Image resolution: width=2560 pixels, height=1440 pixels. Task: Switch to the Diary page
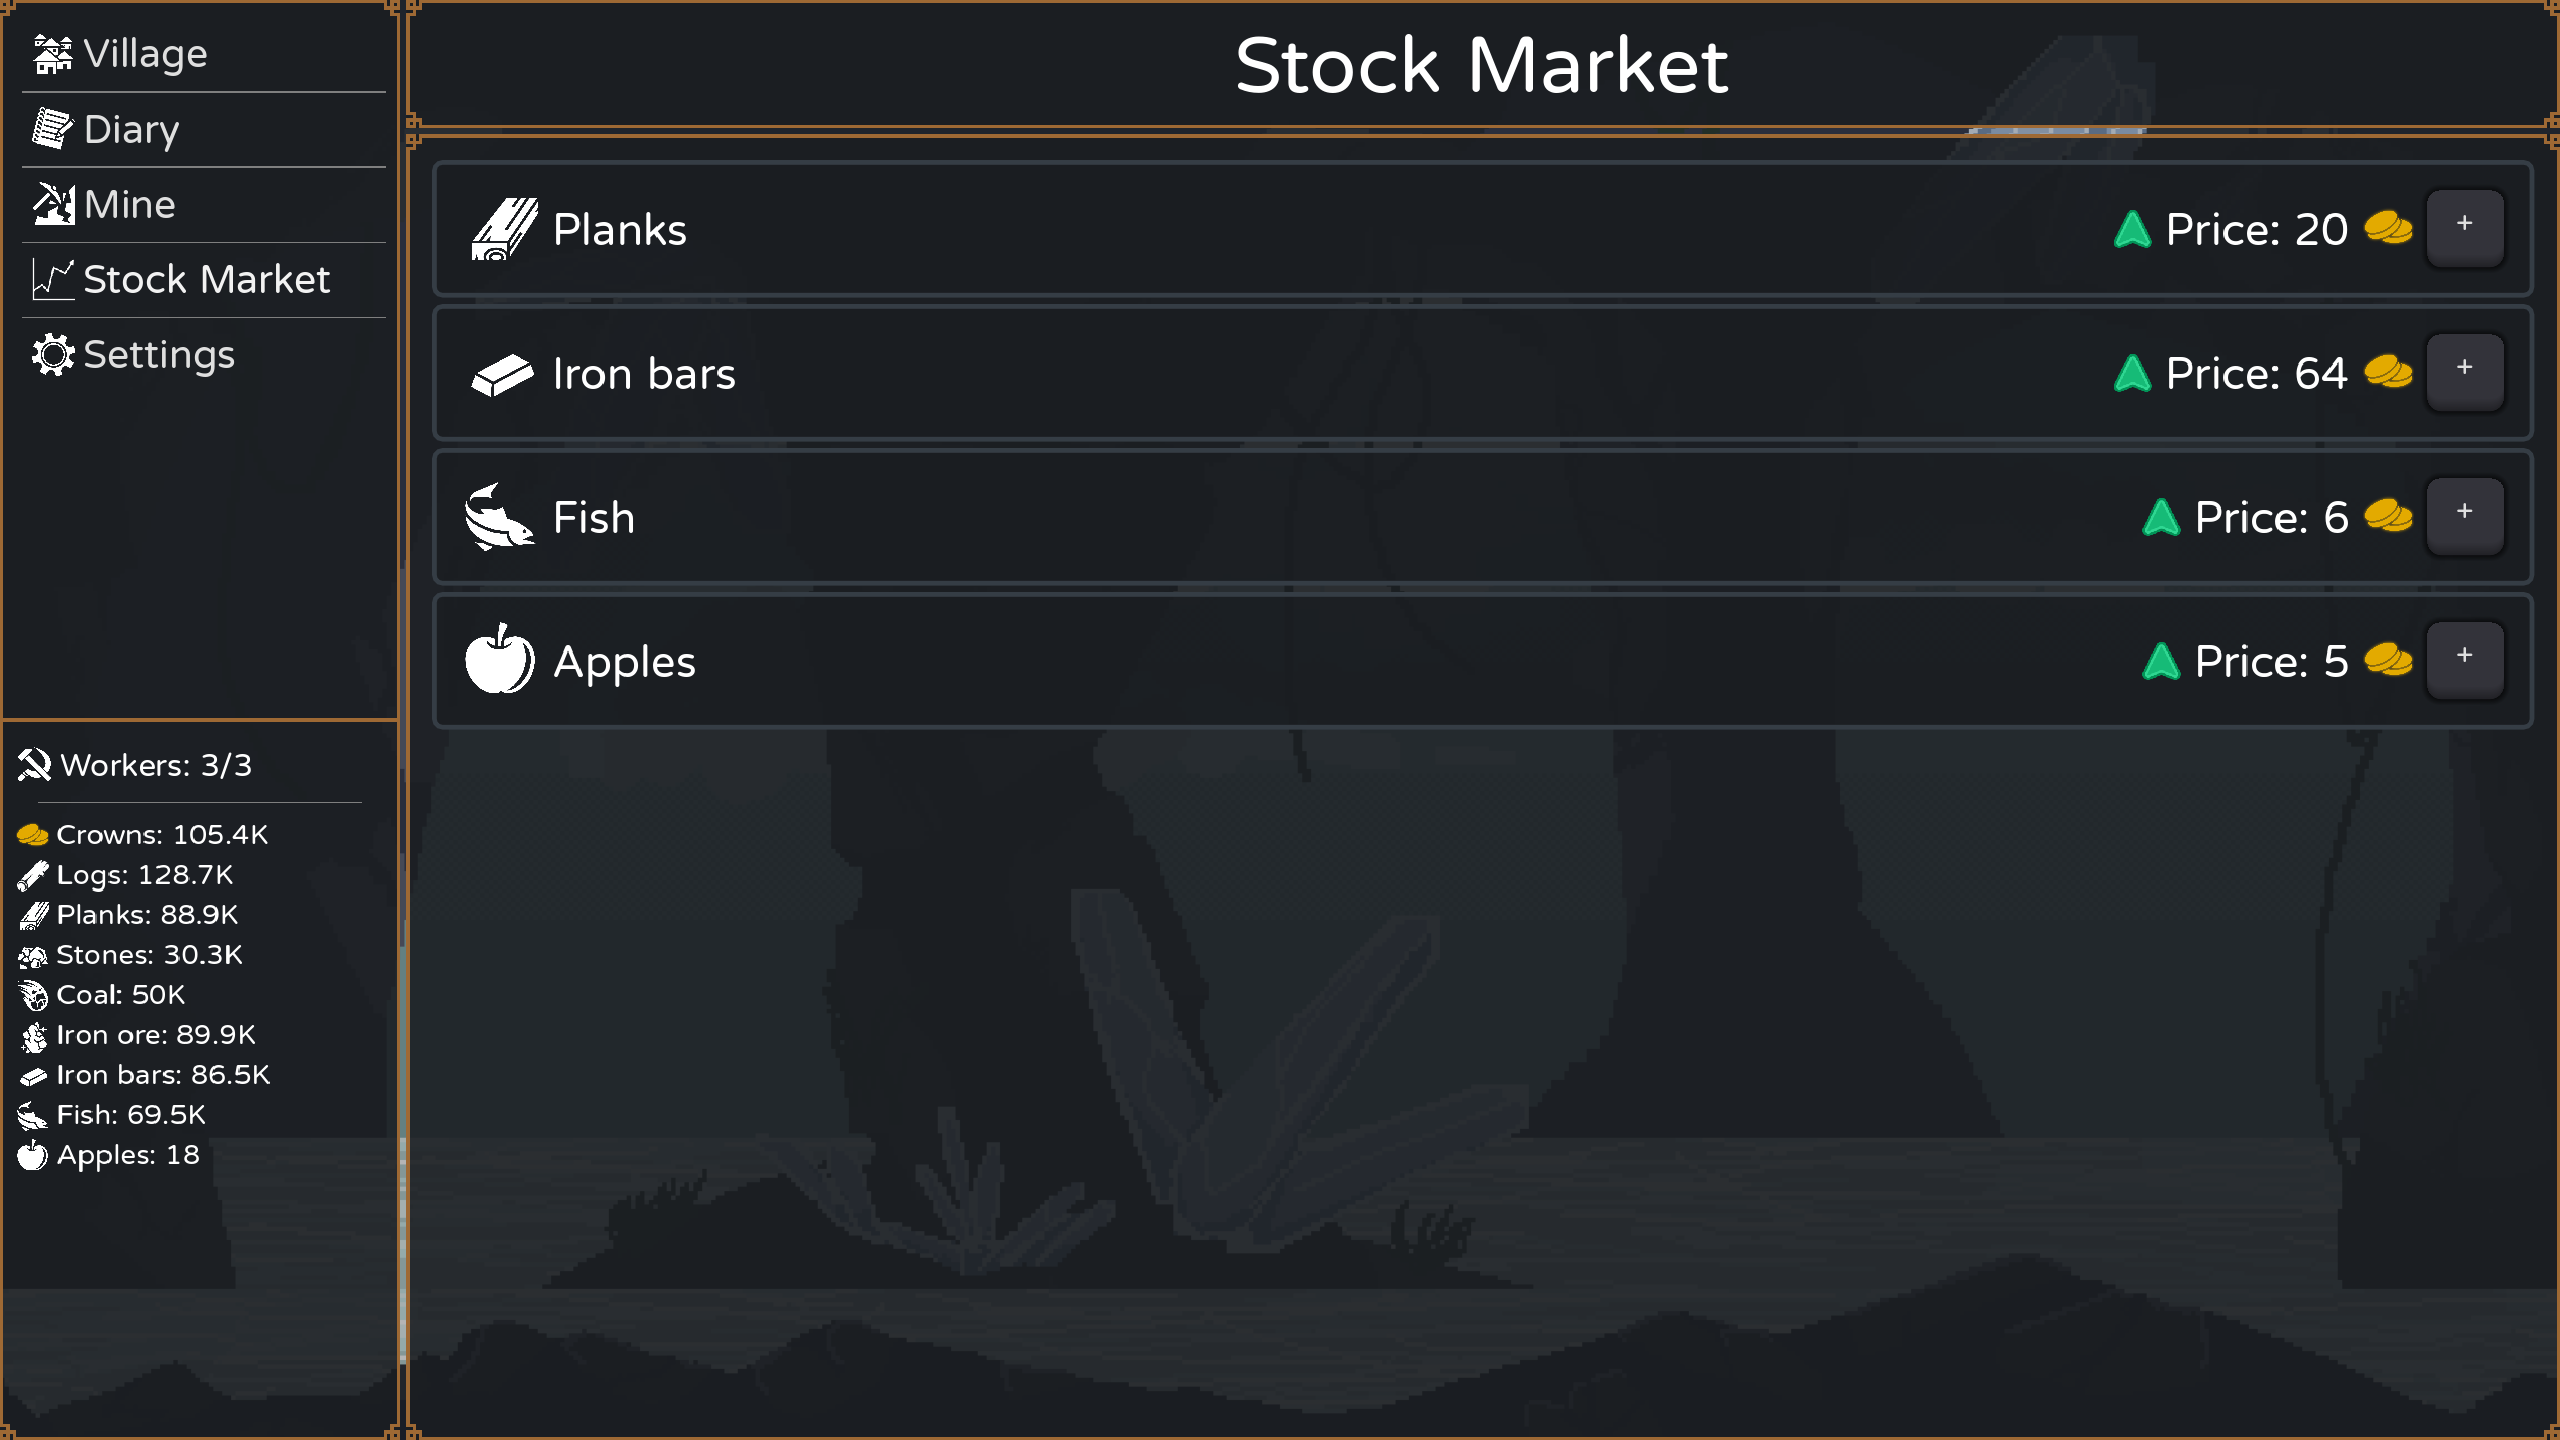130,128
